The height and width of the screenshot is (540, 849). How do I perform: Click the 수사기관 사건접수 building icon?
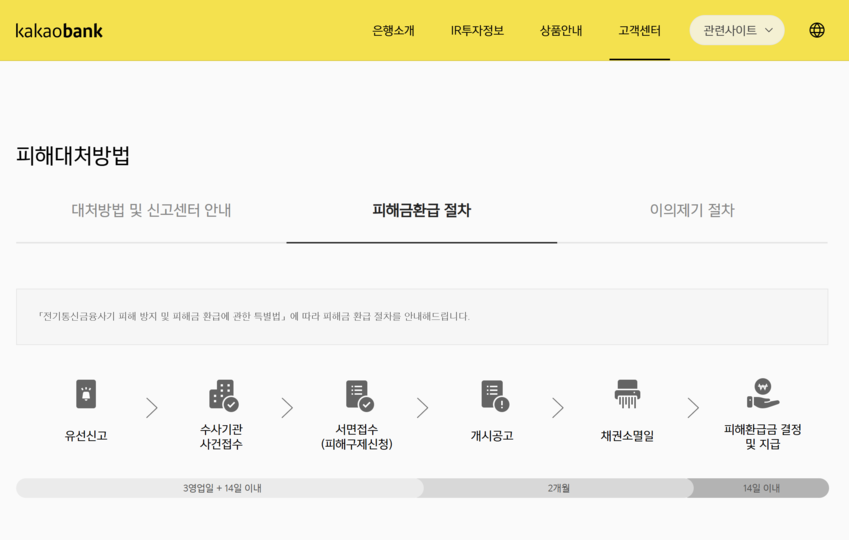pyautogui.click(x=222, y=395)
